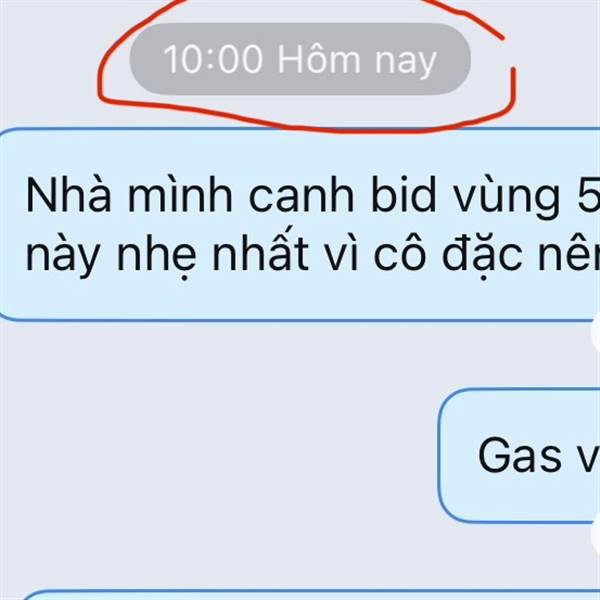
Task: Click the partially visible bubble at the bottom edge
Action: [x=311, y=595]
